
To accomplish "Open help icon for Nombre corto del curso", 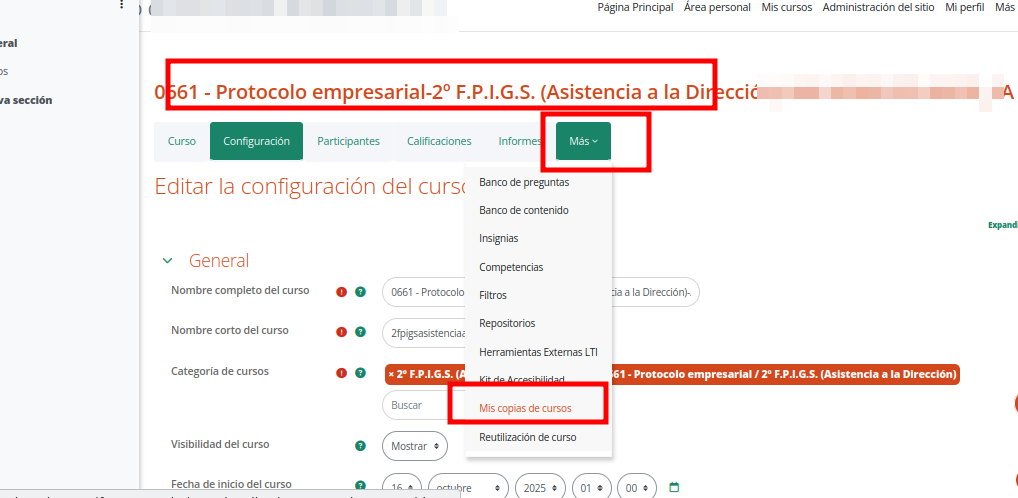I will pyautogui.click(x=360, y=332).
